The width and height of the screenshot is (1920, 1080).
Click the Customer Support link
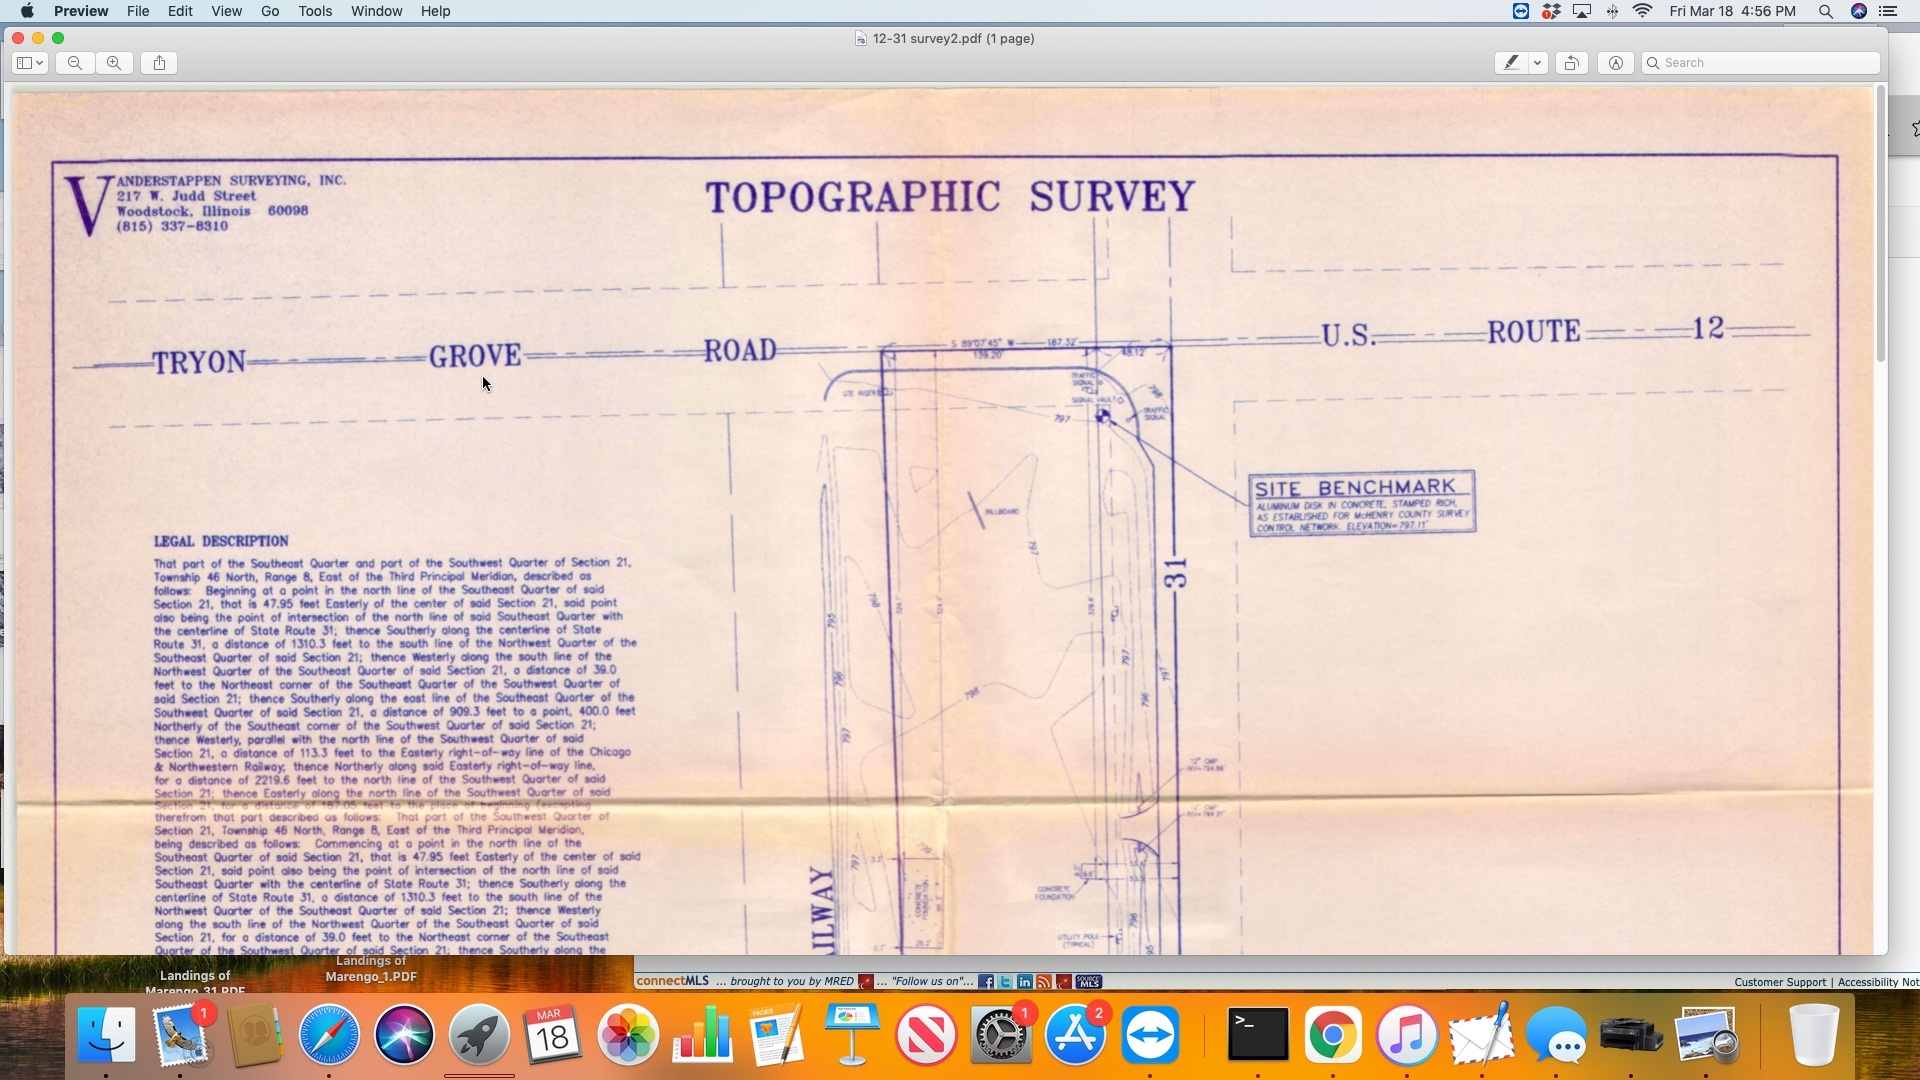click(1779, 982)
